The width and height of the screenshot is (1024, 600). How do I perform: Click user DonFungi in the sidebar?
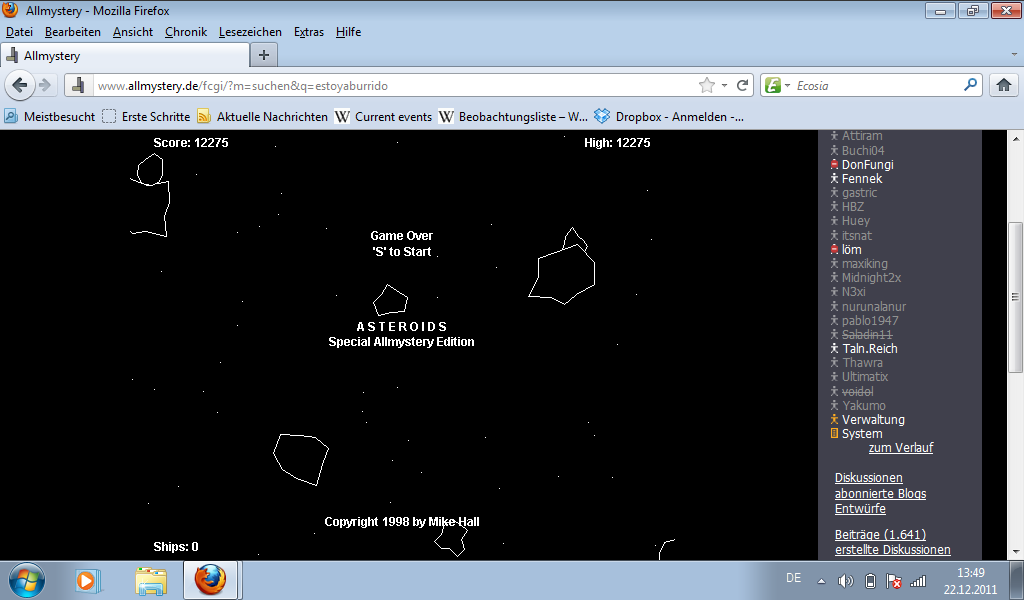tap(867, 165)
